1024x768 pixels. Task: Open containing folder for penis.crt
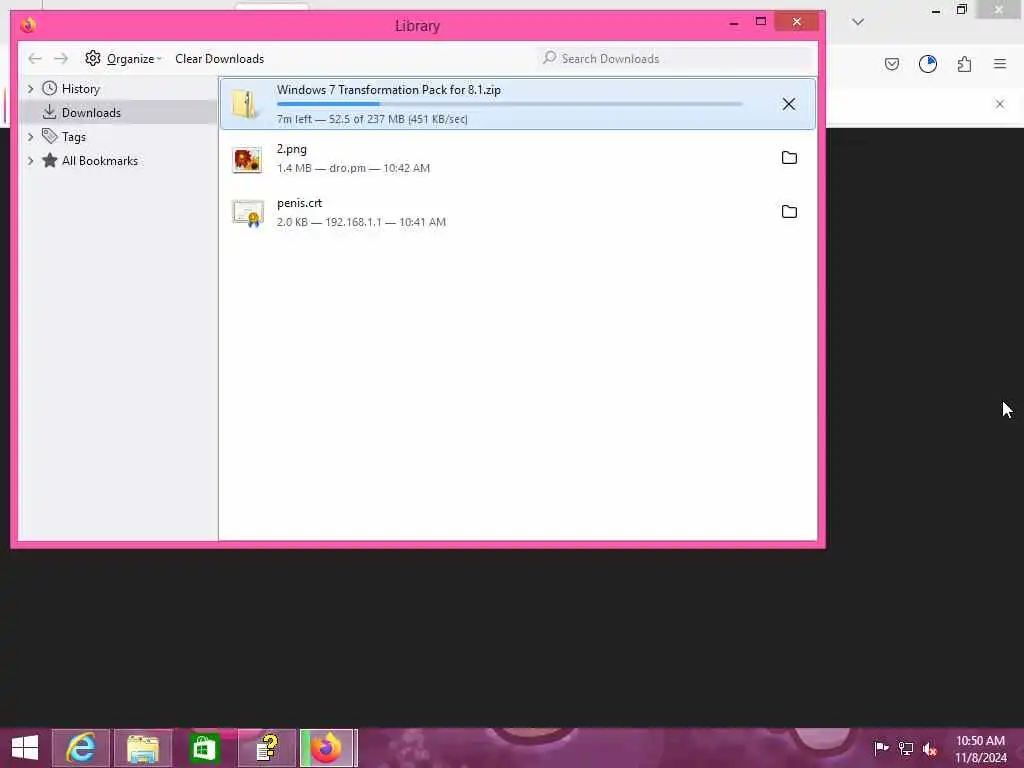pyautogui.click(x=789, y=211)
